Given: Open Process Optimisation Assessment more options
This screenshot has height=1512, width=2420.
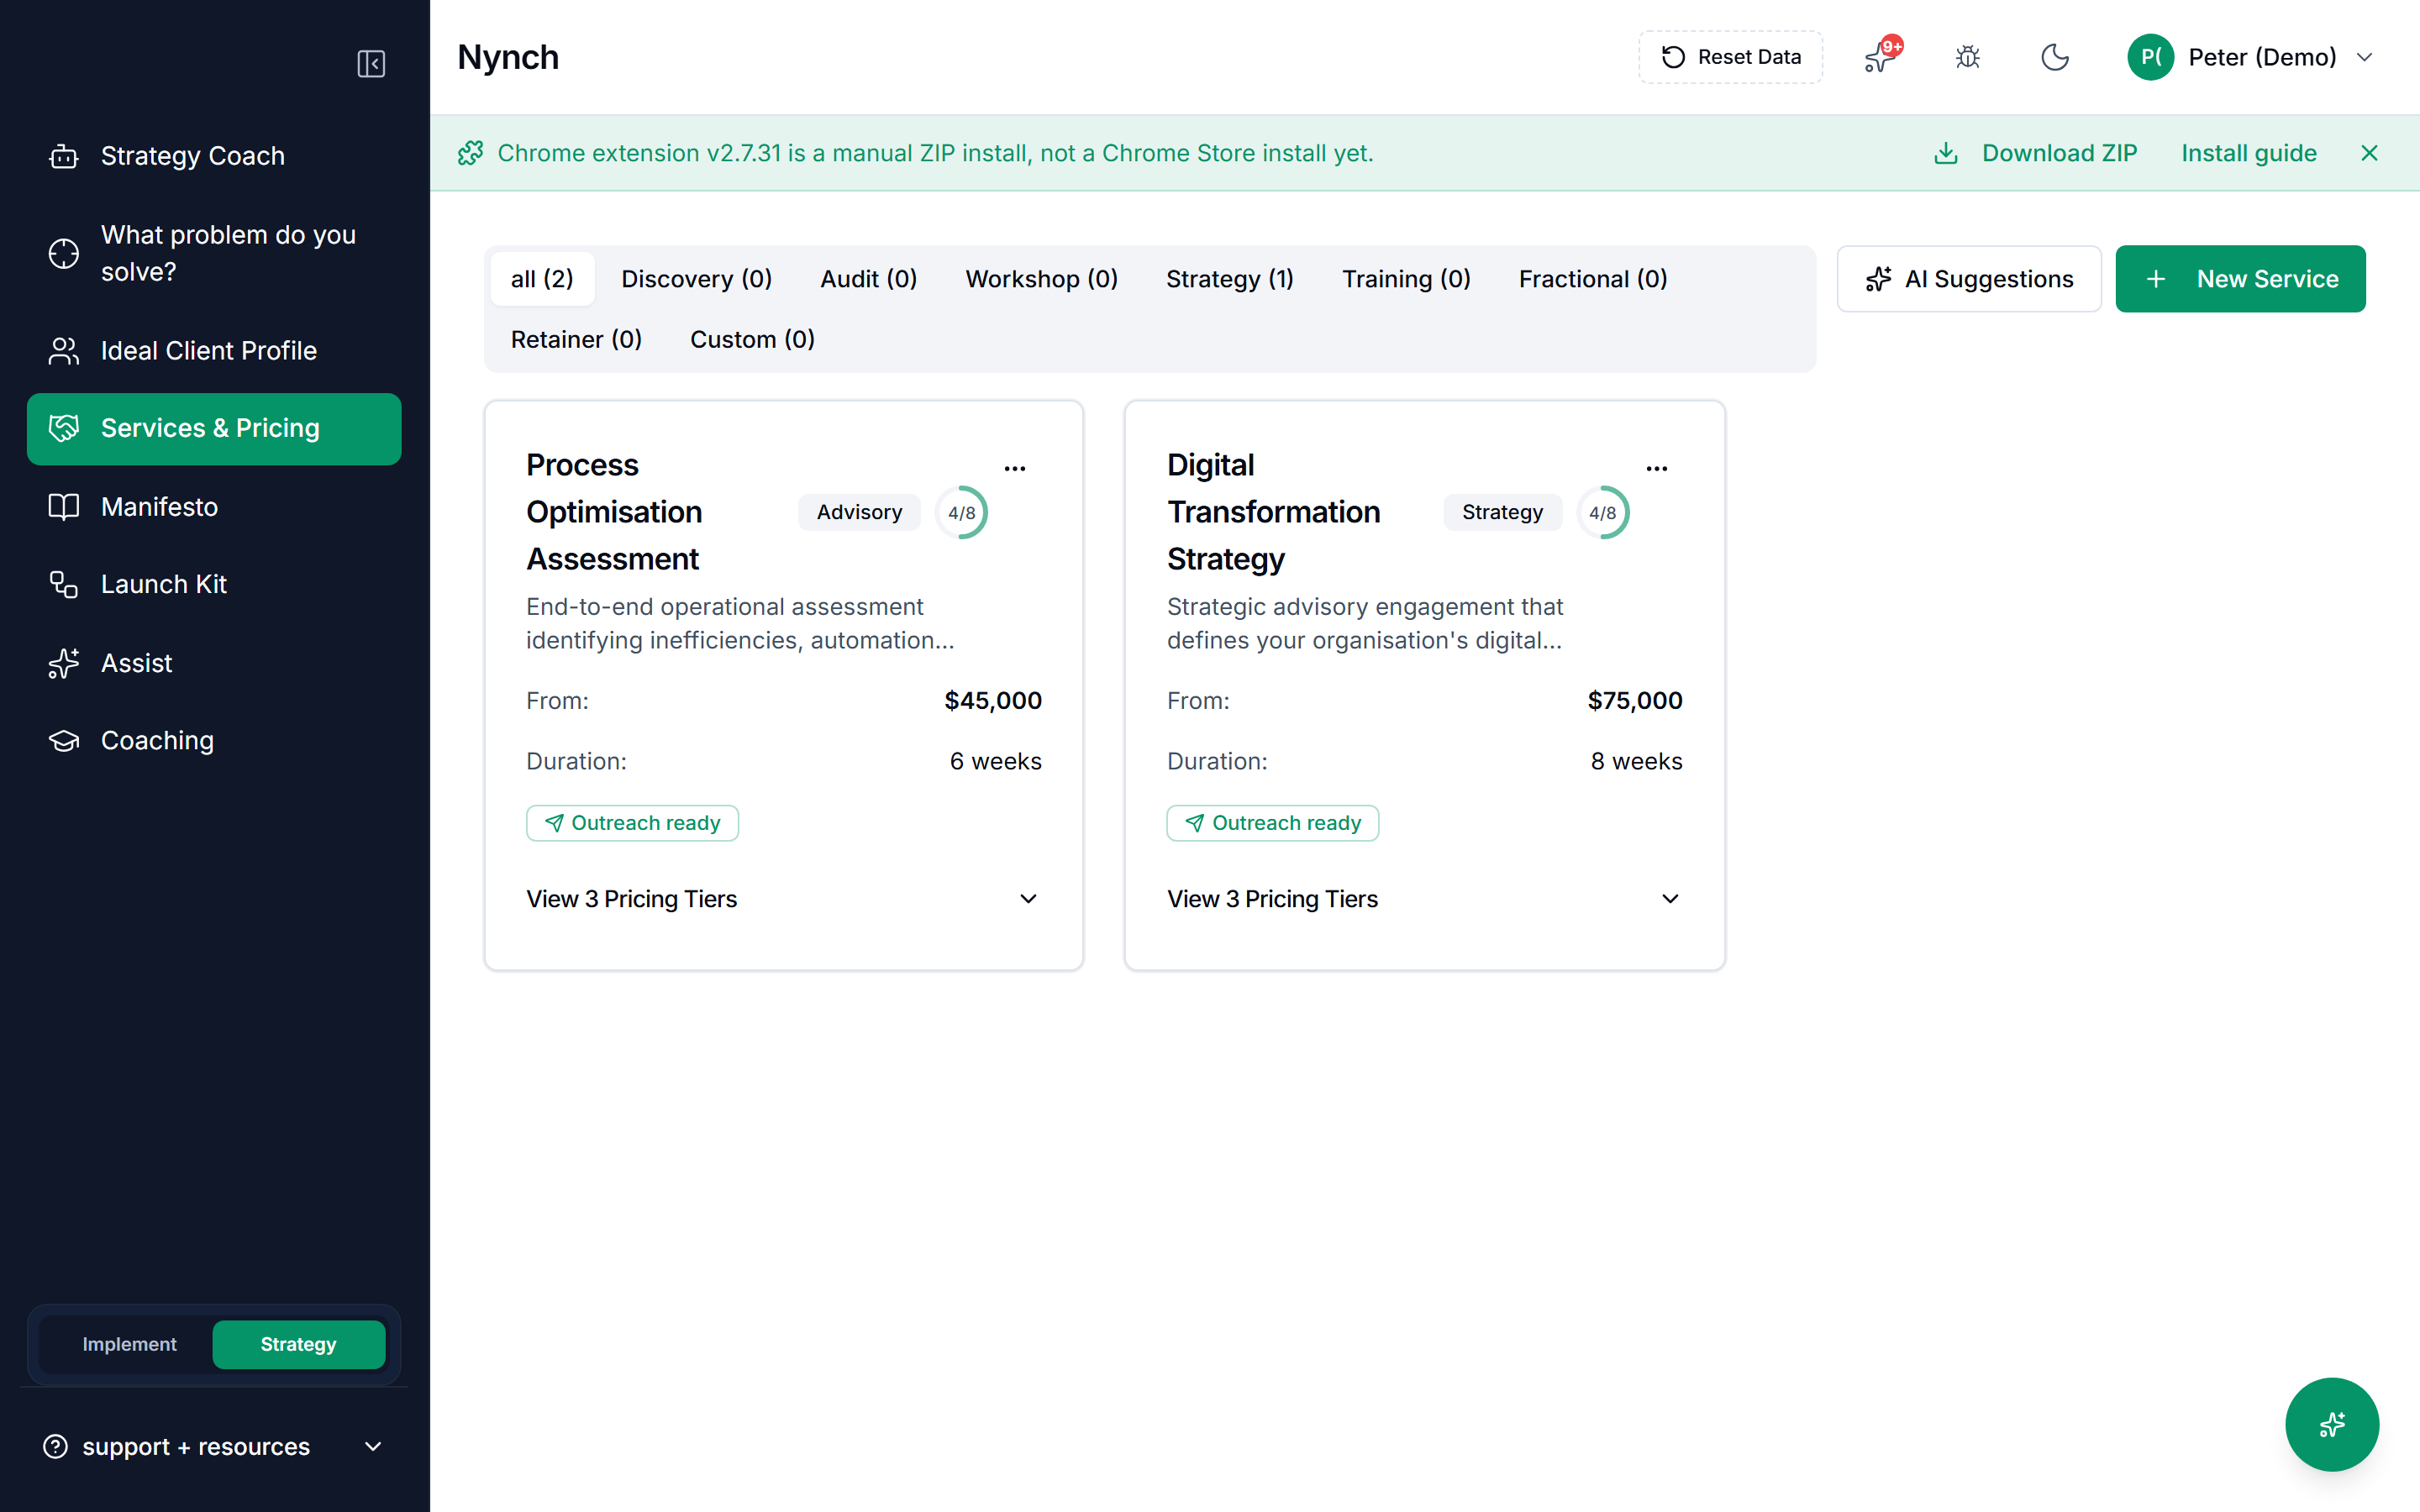Looking at the screenshot, I should (x=1015, y=468).
